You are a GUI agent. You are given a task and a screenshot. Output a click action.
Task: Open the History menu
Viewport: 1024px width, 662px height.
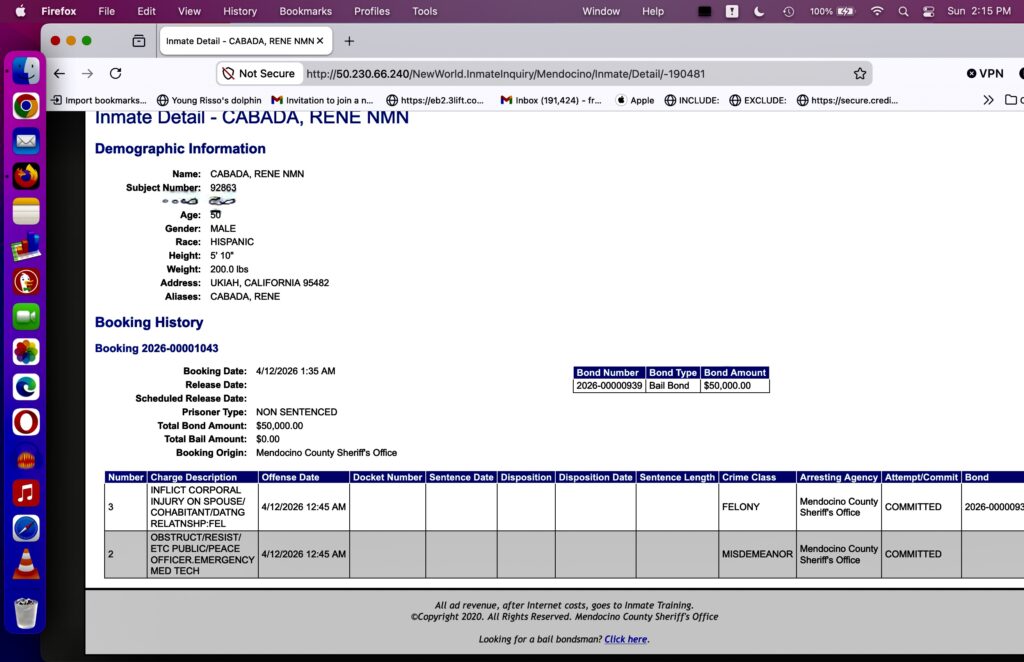pos(240,11)
